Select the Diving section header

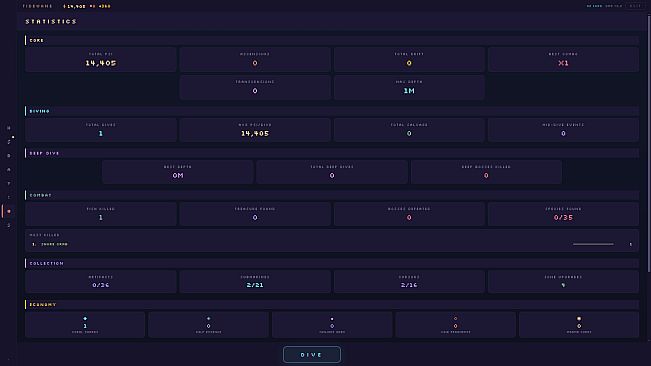[x=39, y=111]
